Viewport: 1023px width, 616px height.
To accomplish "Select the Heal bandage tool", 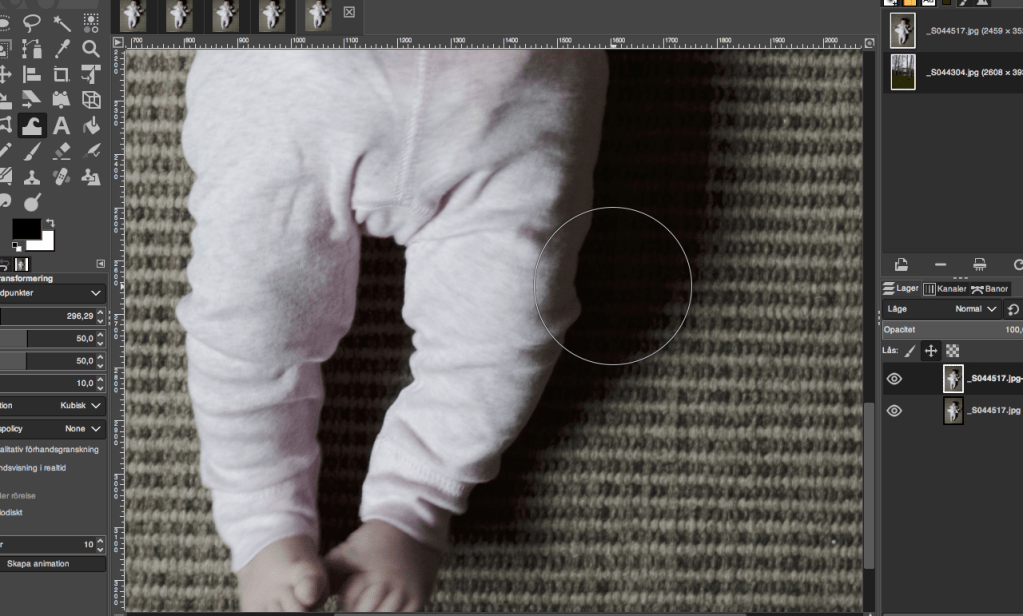I will pyautogui.click(x=61, y=177).
